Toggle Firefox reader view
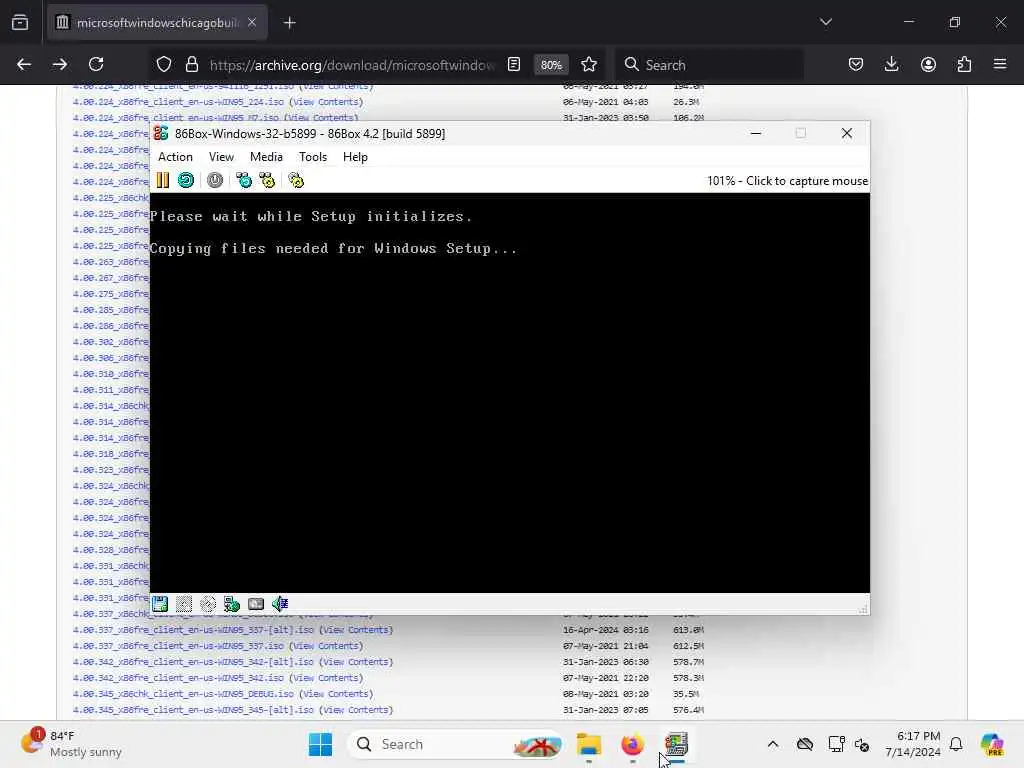This screenshot has height=768, width=1024. point(514,64)
